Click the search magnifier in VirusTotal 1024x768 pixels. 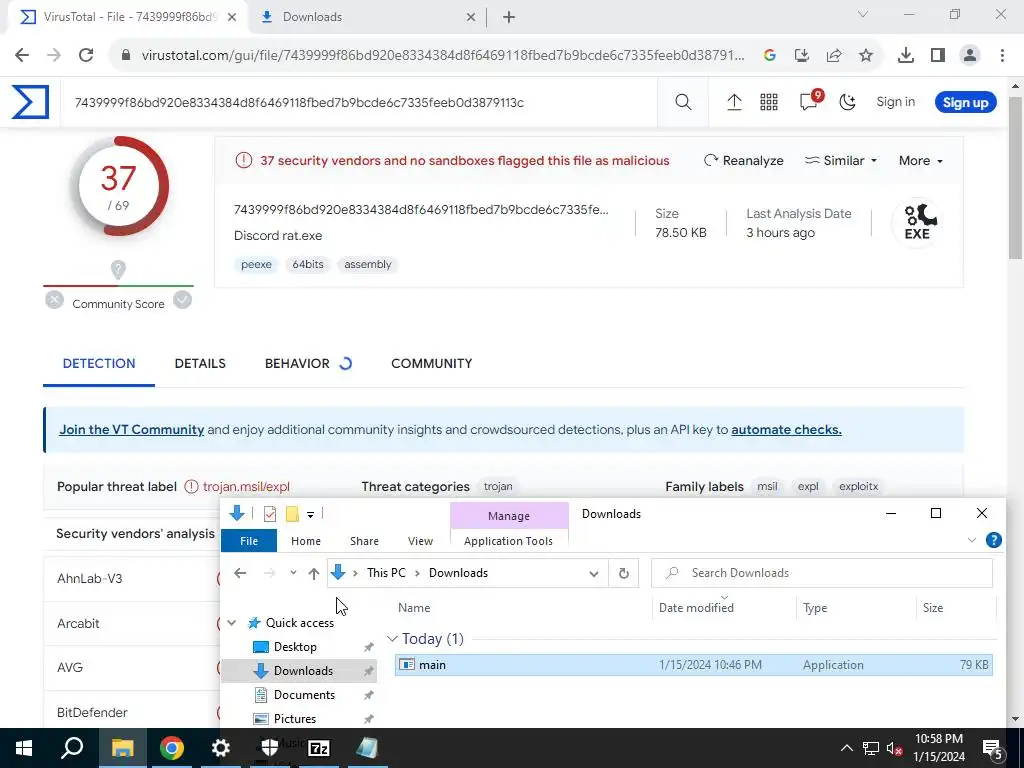coord(683,102)
